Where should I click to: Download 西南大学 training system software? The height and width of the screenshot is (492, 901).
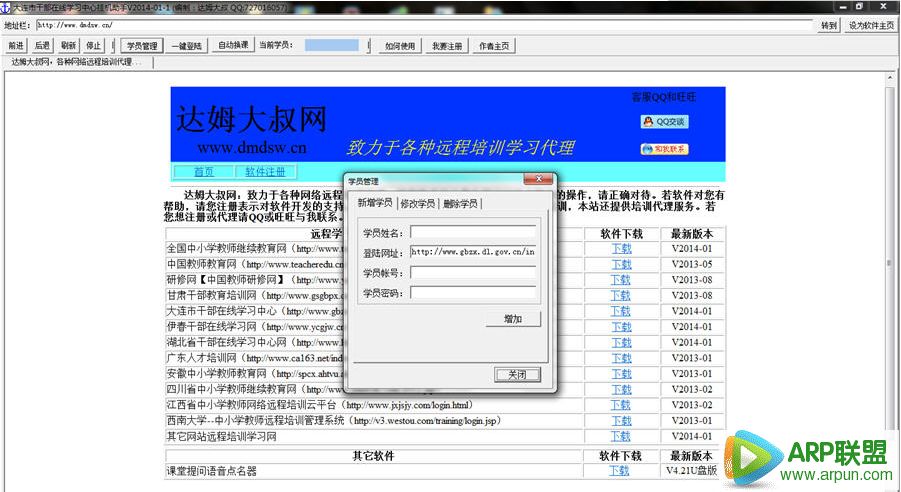tap(621, 421)
